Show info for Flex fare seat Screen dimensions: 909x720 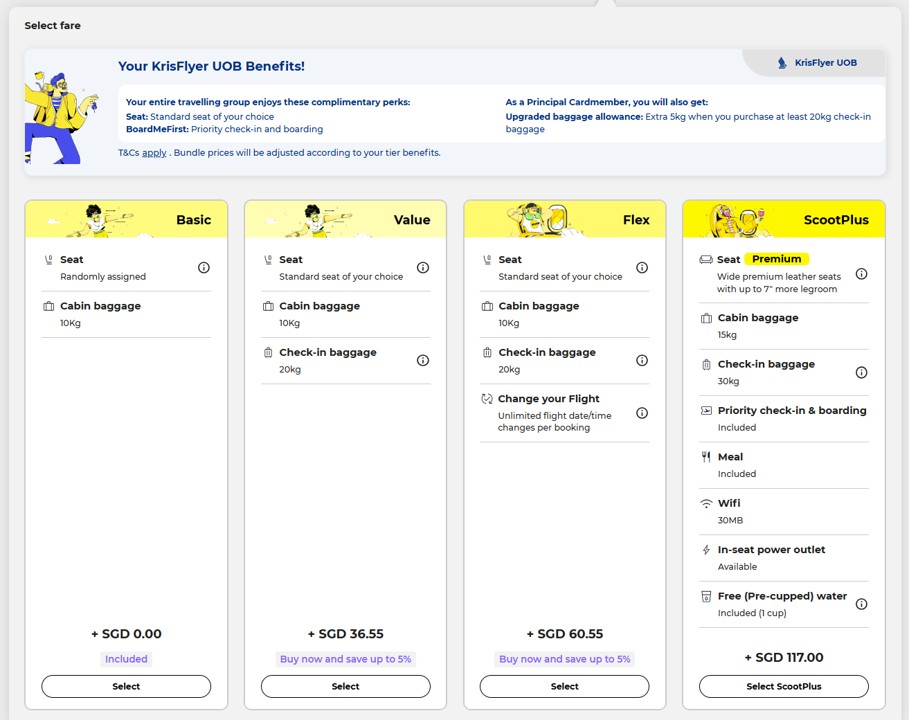642,268
